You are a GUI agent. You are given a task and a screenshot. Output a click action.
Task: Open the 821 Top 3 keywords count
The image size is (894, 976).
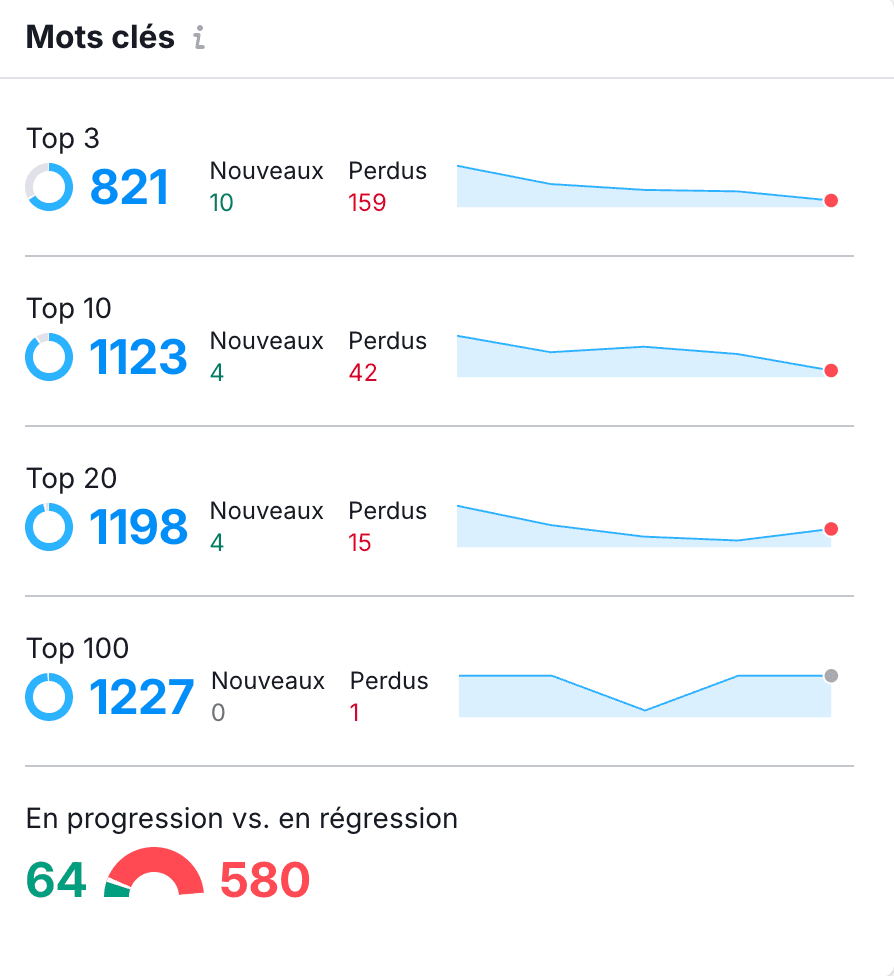(x=129, y=187)
